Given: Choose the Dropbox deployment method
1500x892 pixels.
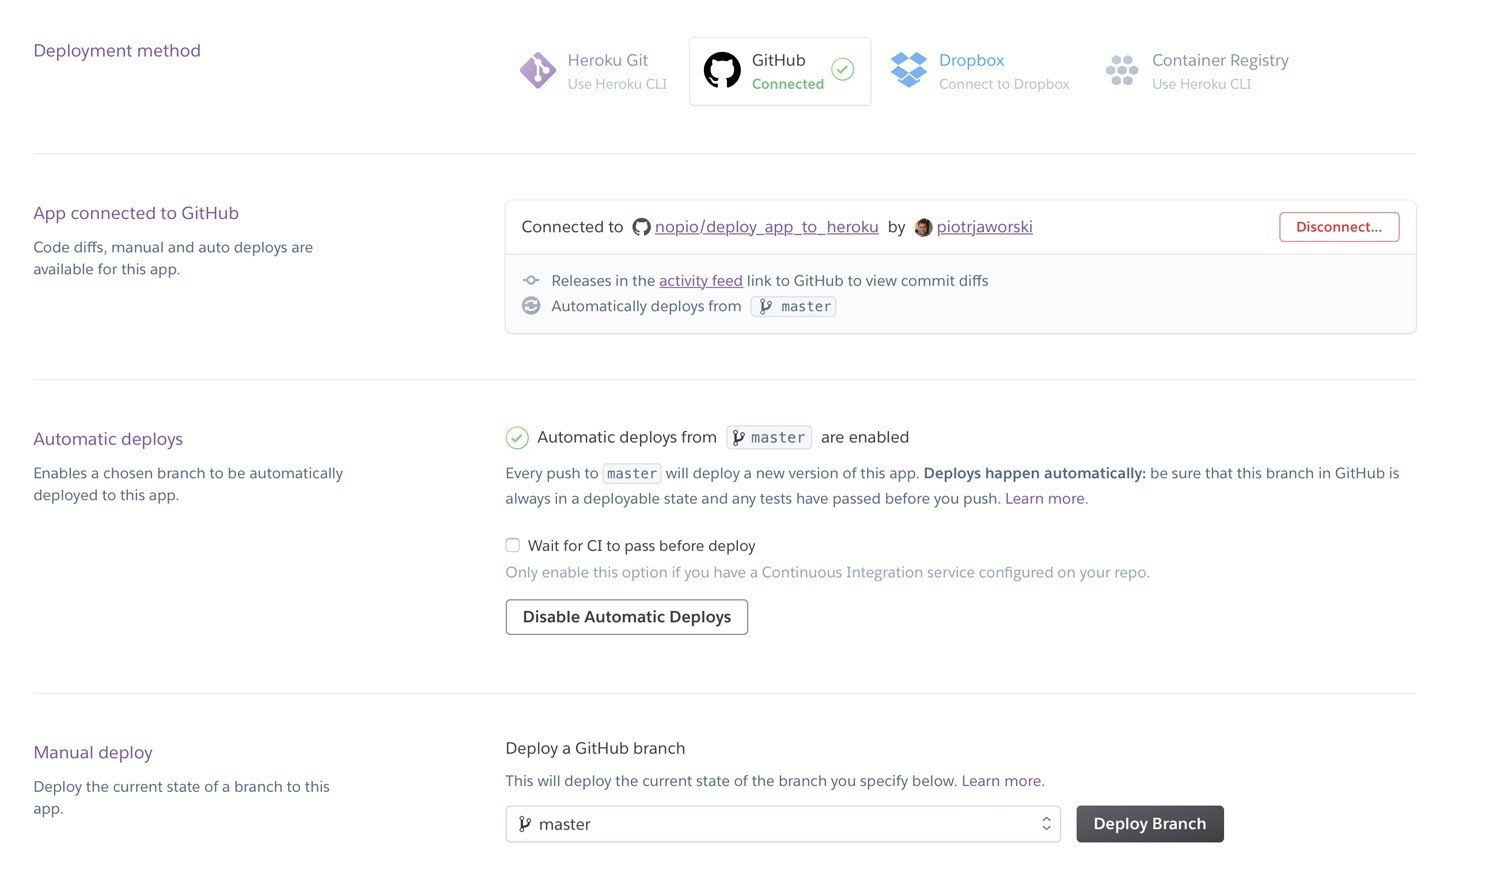Looking at the screenshot, I should click(x=981, y=71).
